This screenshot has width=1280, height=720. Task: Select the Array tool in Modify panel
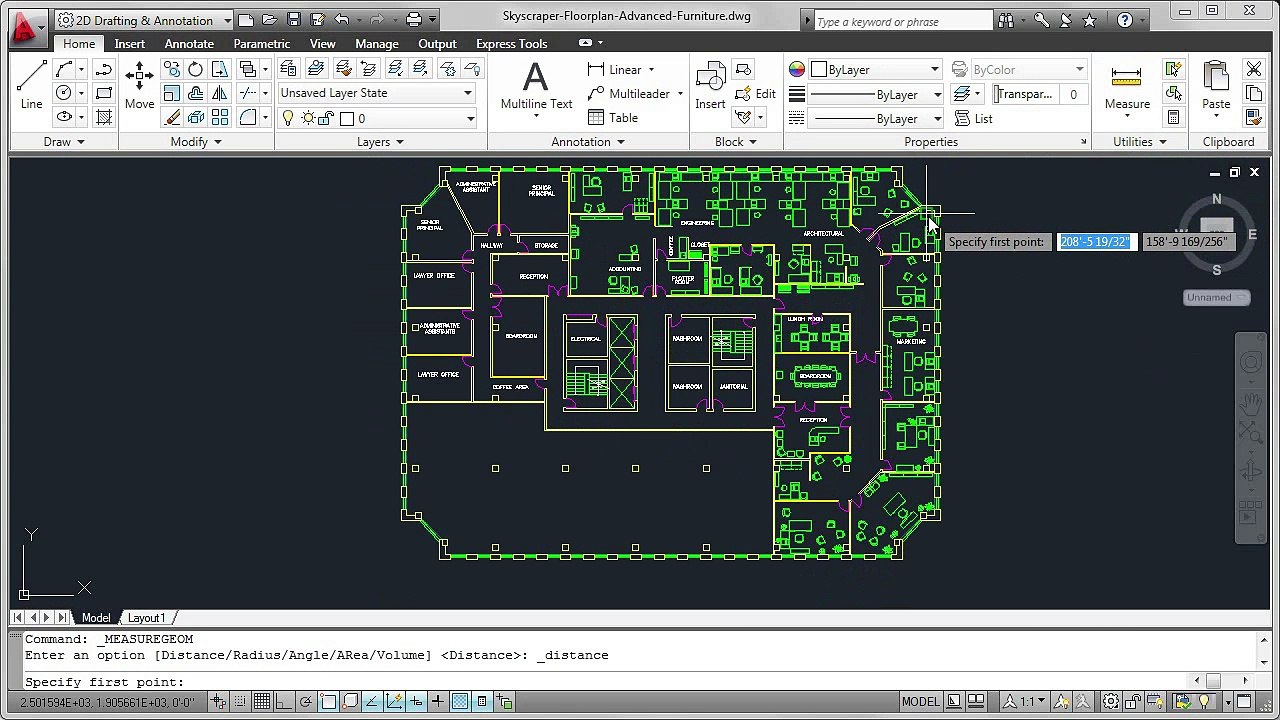[220, 117]
